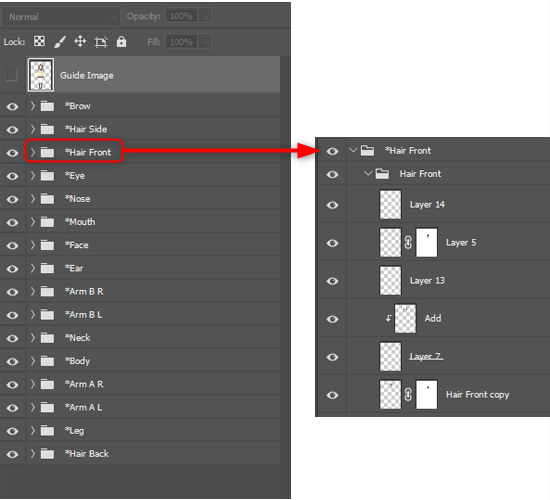Viewport: 550px width, 500px height.
Task: Open the Opacity slider dropdown arrow
Action: (x=205, y=16)
